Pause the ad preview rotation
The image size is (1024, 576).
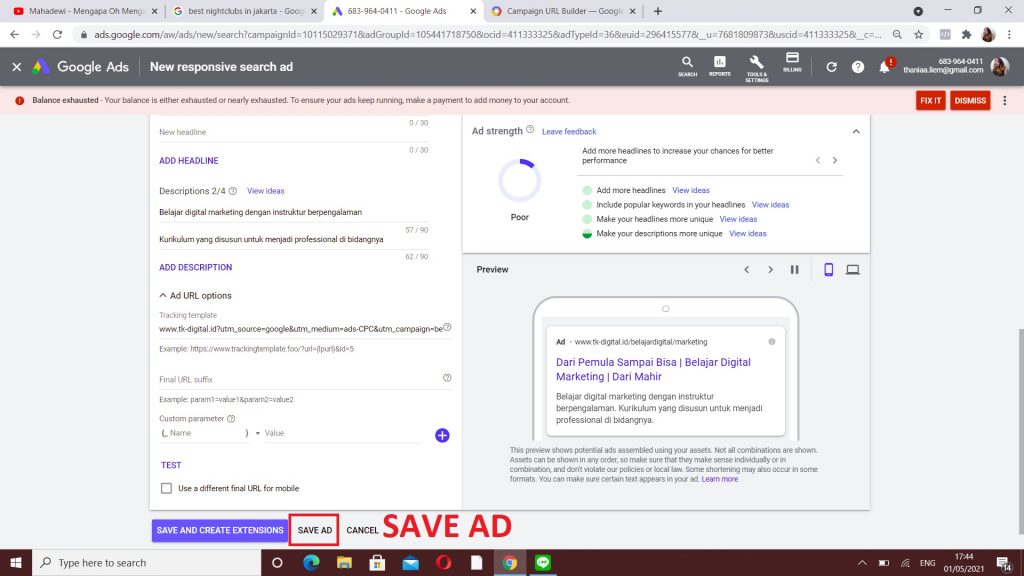pos(795,270)
